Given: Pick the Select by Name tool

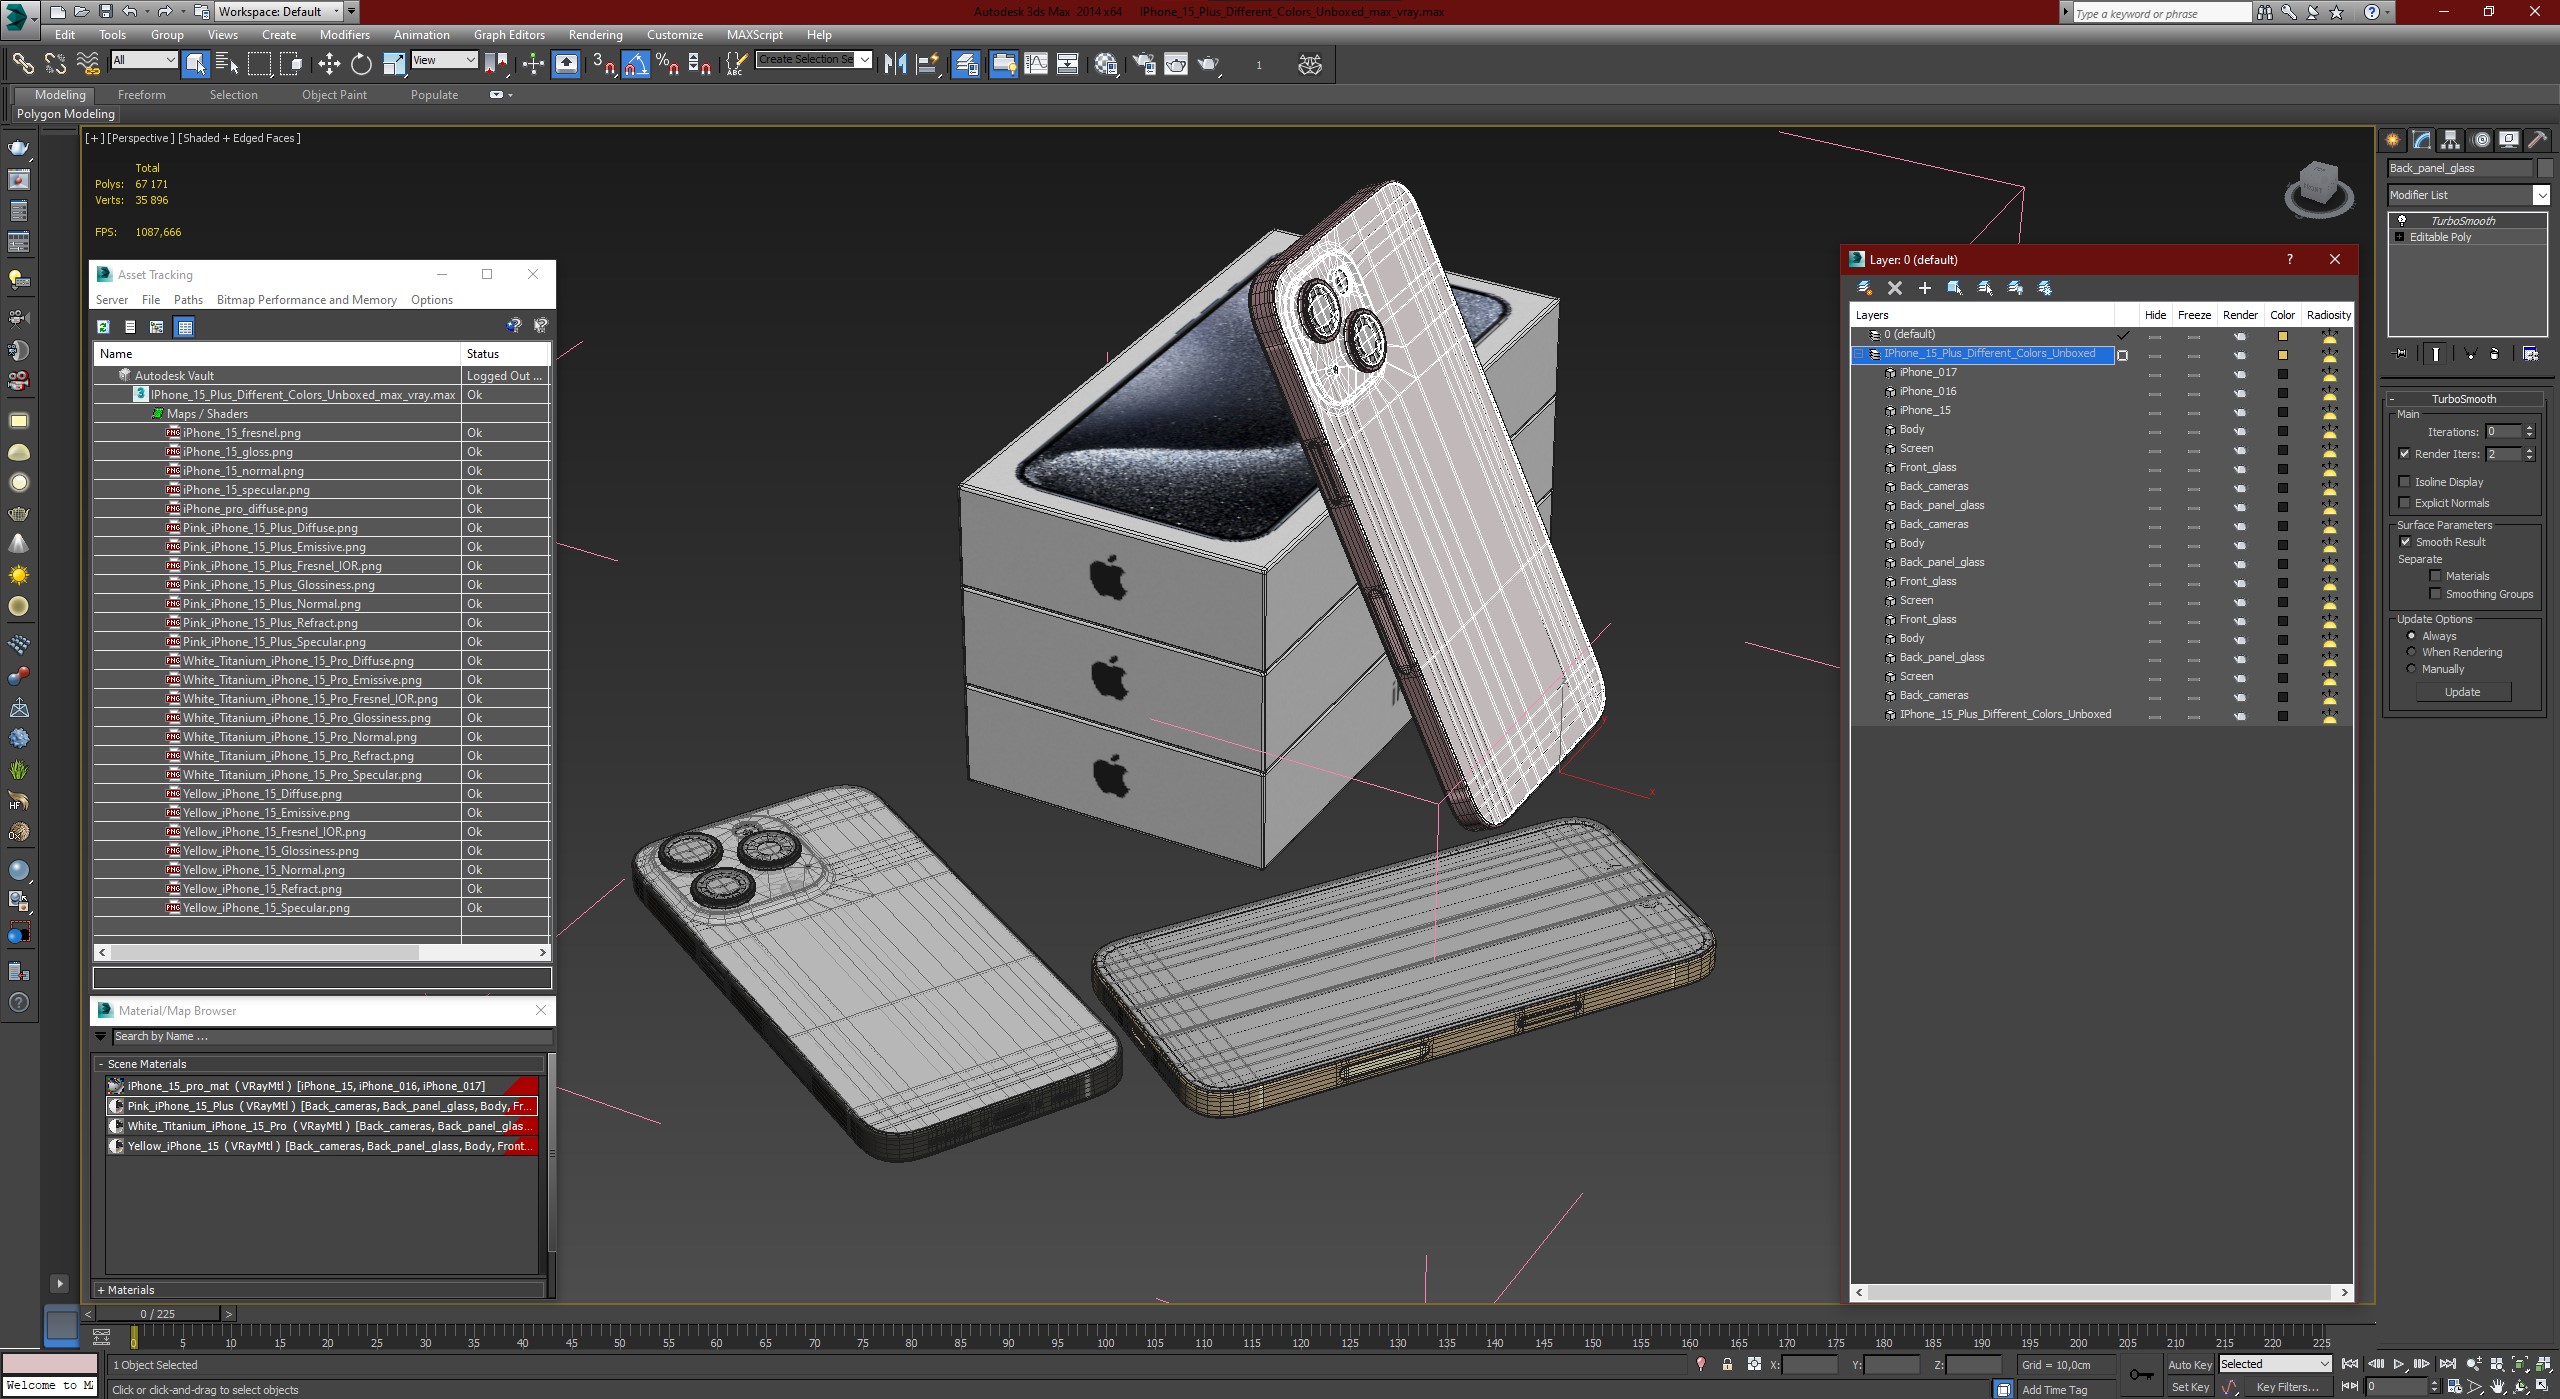Looking at the screenshot, I should click(227, 64).
